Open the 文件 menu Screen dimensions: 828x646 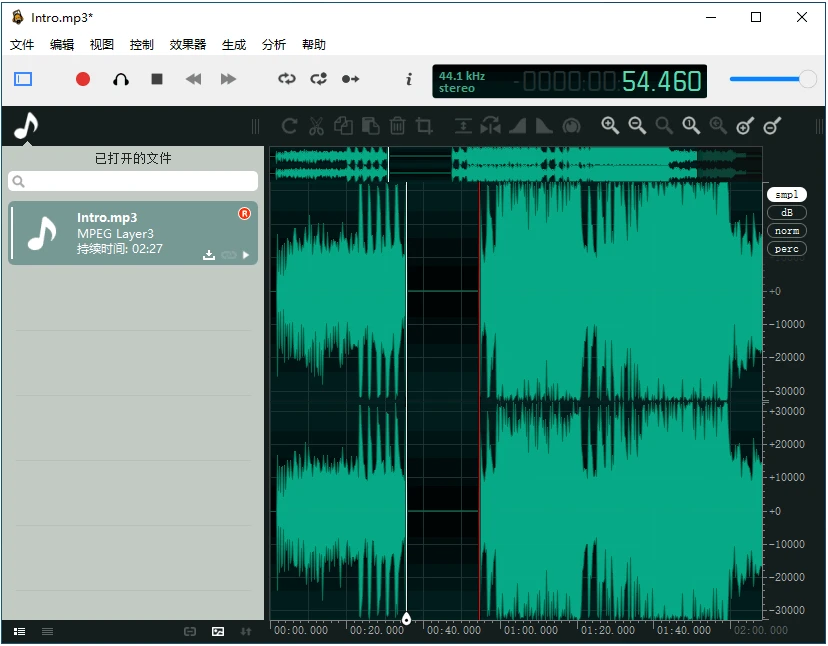(22, 44)
